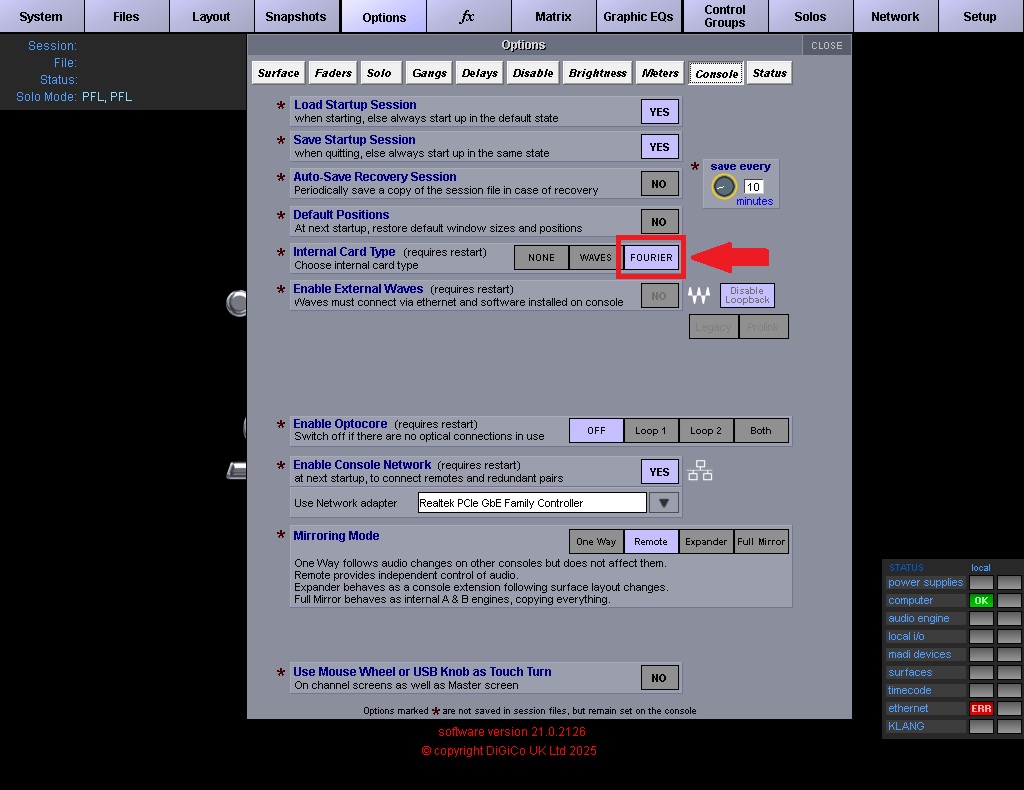Switch to the Solo tab
Screen dimensions: 1024x790
[x=379, y=73]
